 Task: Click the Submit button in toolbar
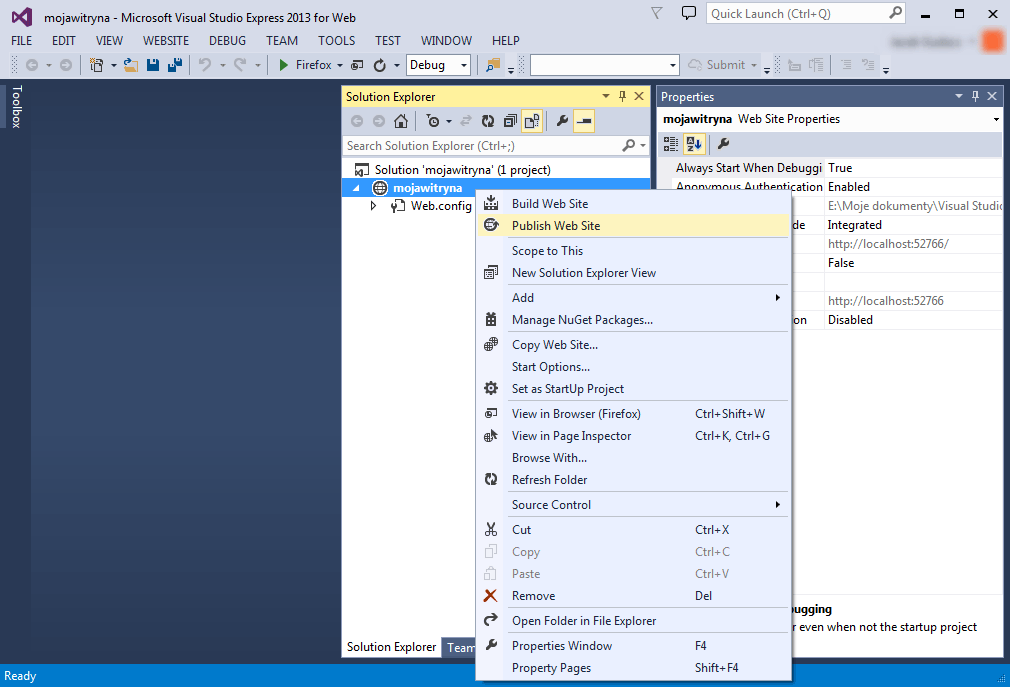(x=718, y=65)
